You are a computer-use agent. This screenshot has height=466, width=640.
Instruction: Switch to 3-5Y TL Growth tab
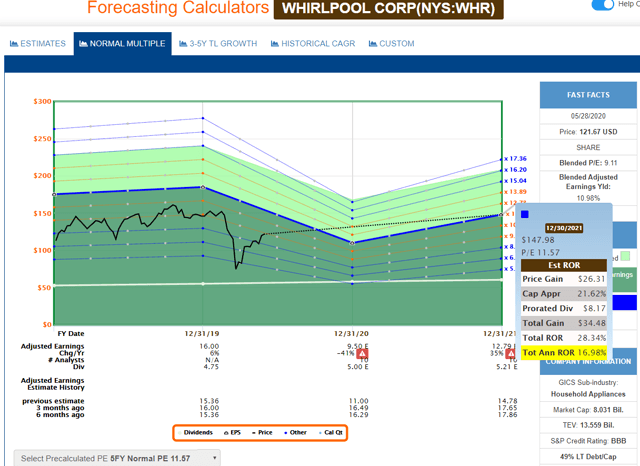(218, 44)
